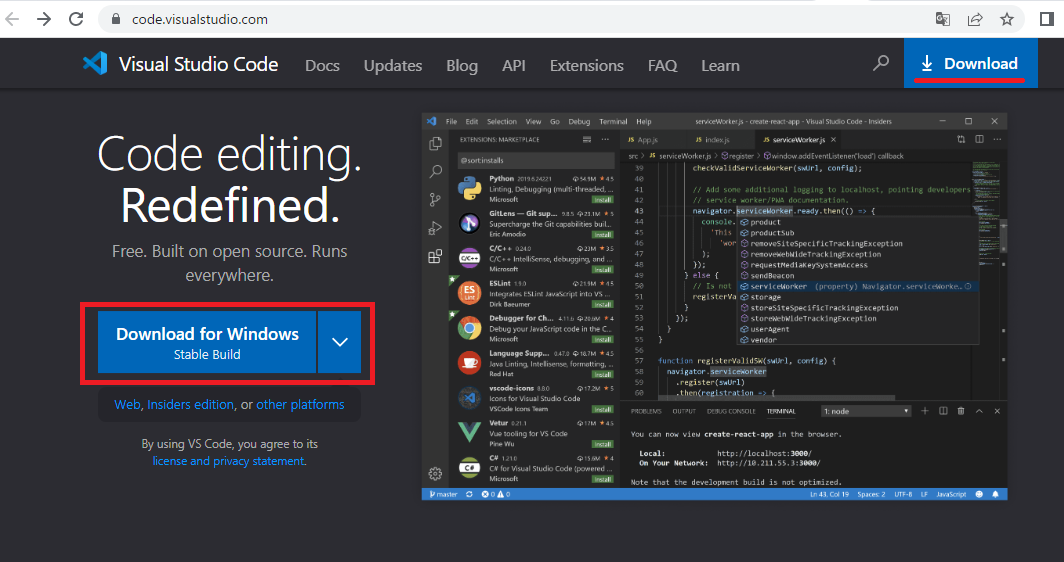The image size is (1064, 562).
Task: Open the Learn nav item
Action: (x=720, y=66)
